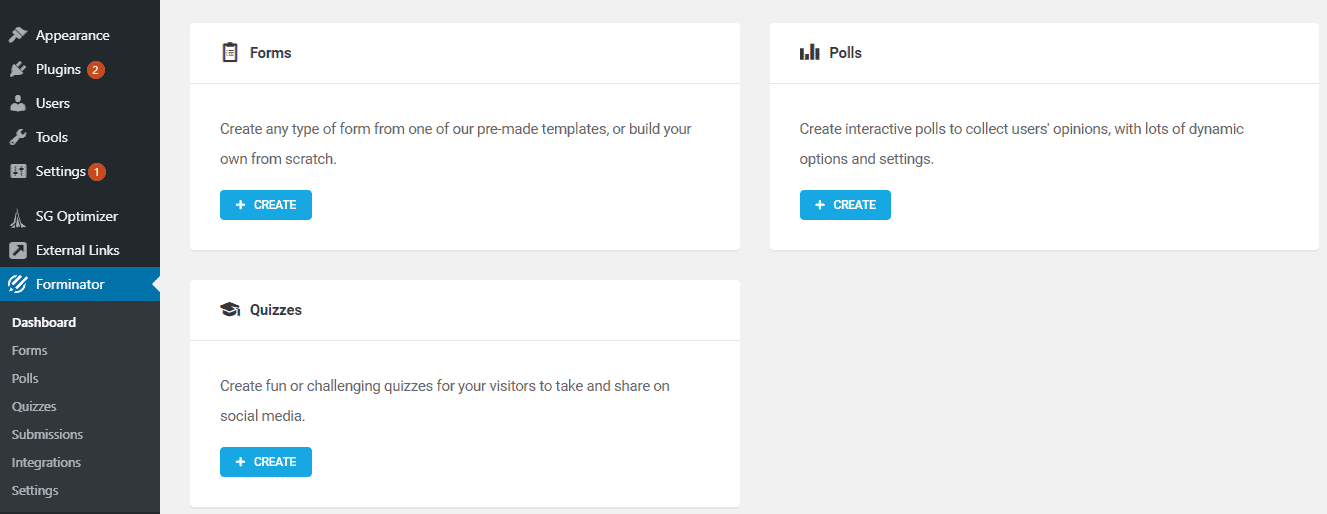This screenshot has height=514, width=1327.
Task: Go to Forminator Polls submenu page
Action: [x=25, y=378]
